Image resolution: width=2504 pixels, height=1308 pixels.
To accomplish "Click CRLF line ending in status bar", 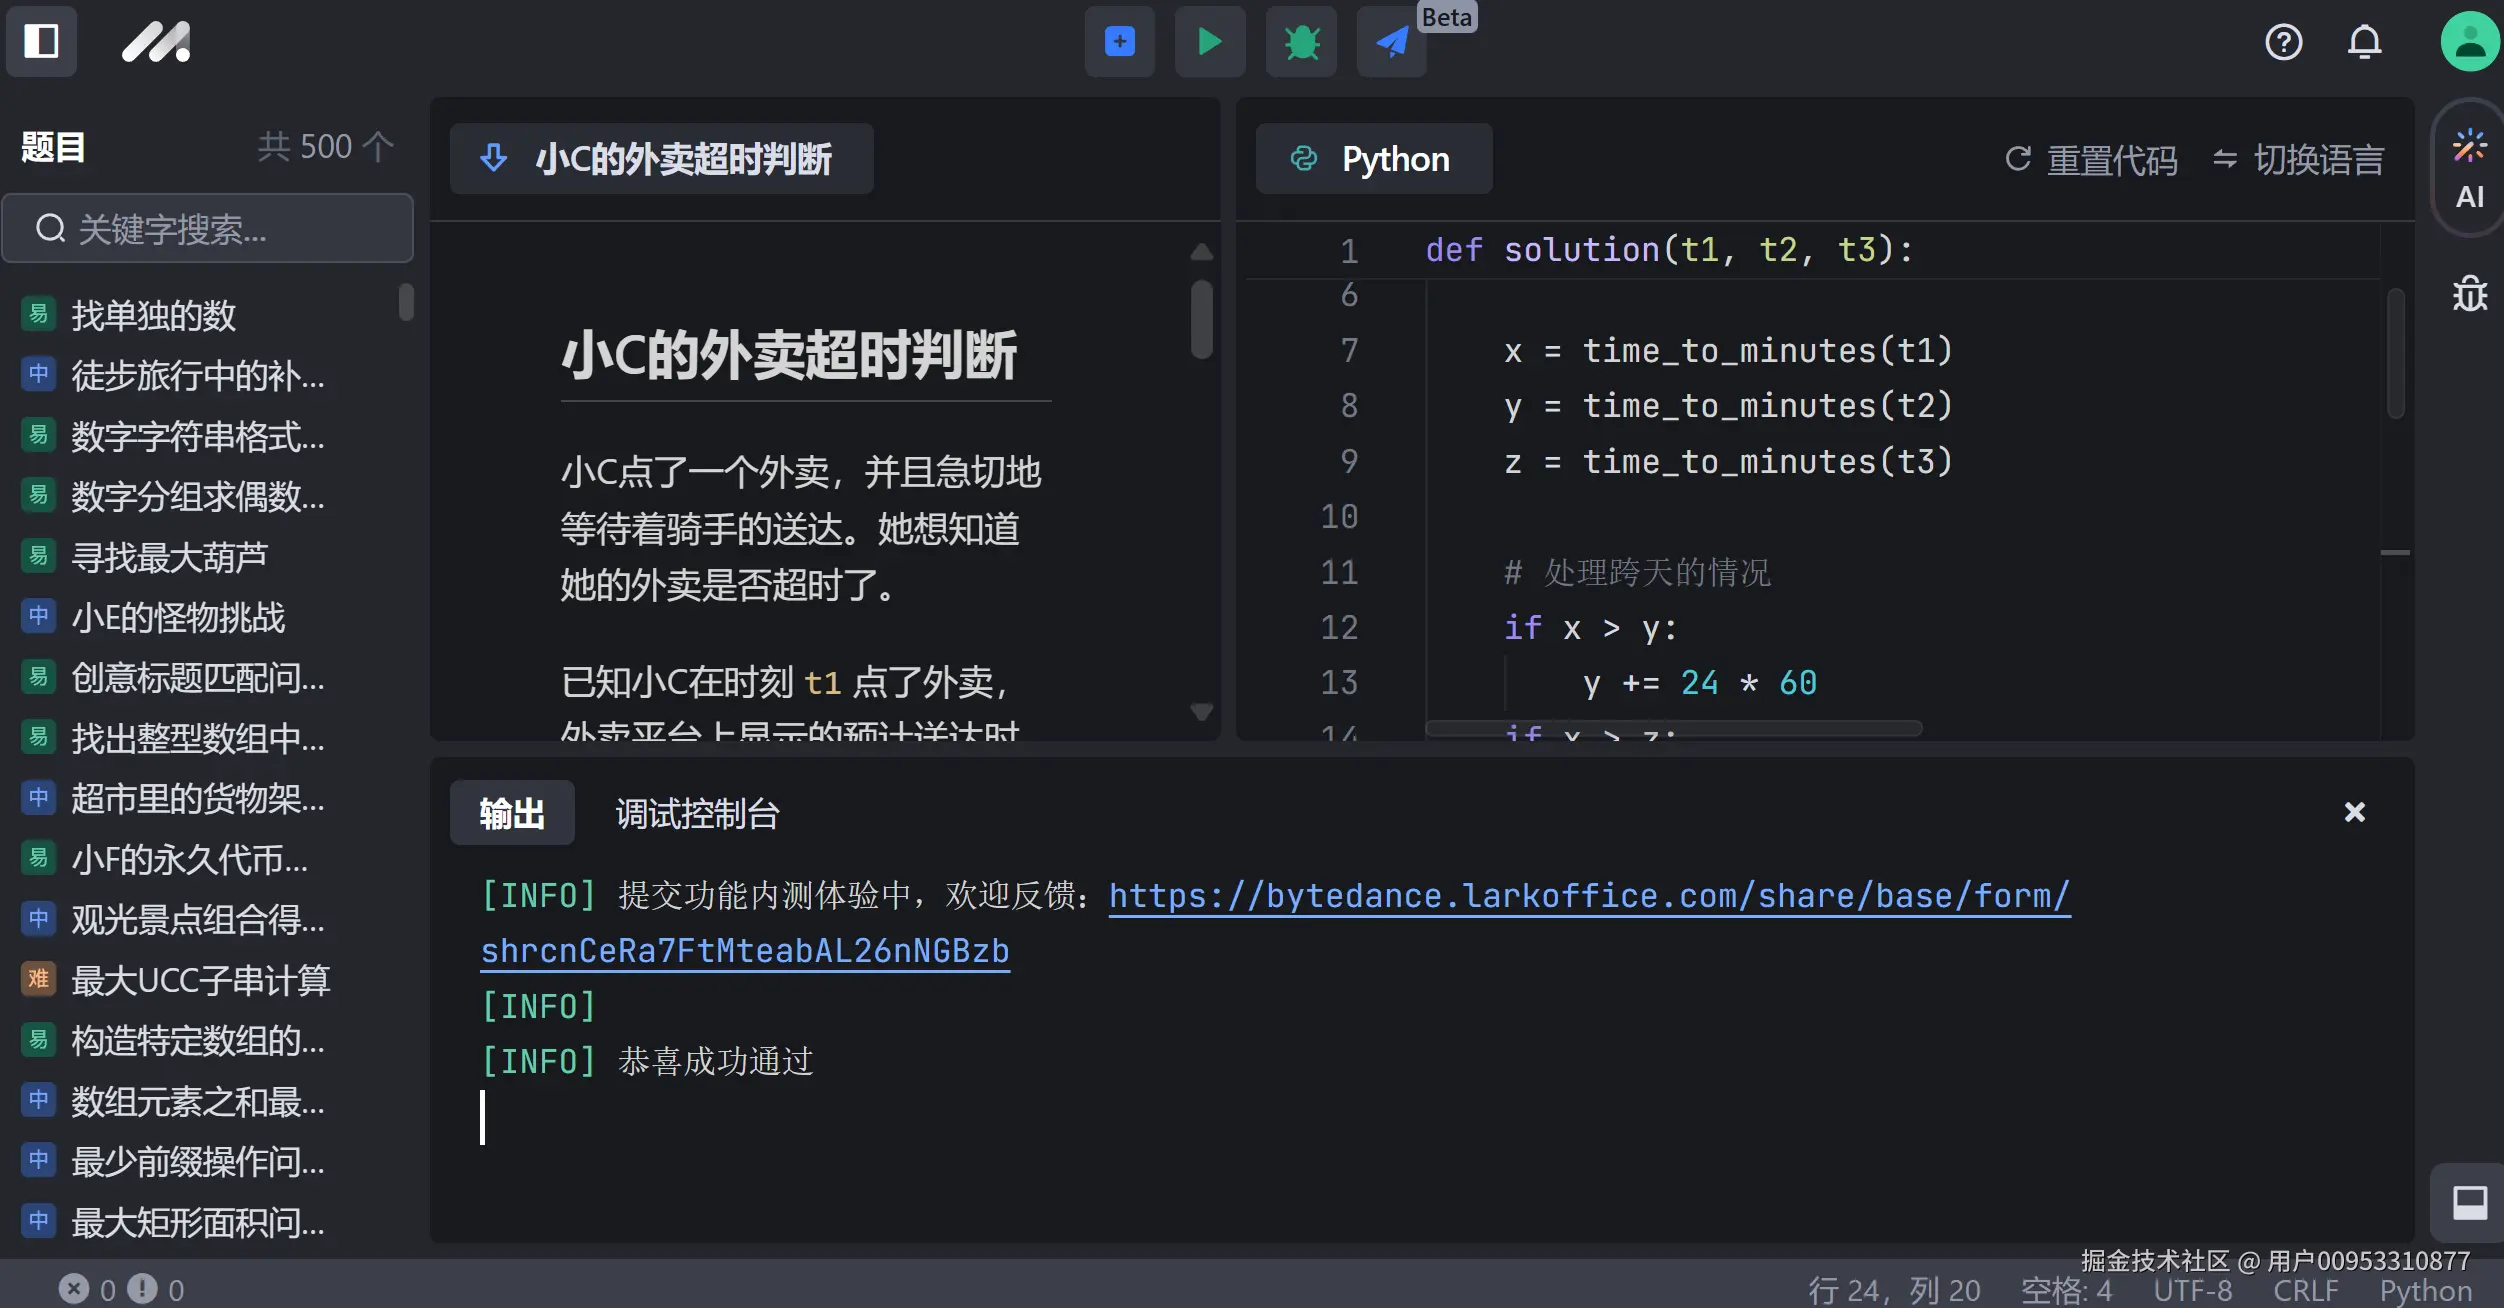I will click(2305, 1290).
